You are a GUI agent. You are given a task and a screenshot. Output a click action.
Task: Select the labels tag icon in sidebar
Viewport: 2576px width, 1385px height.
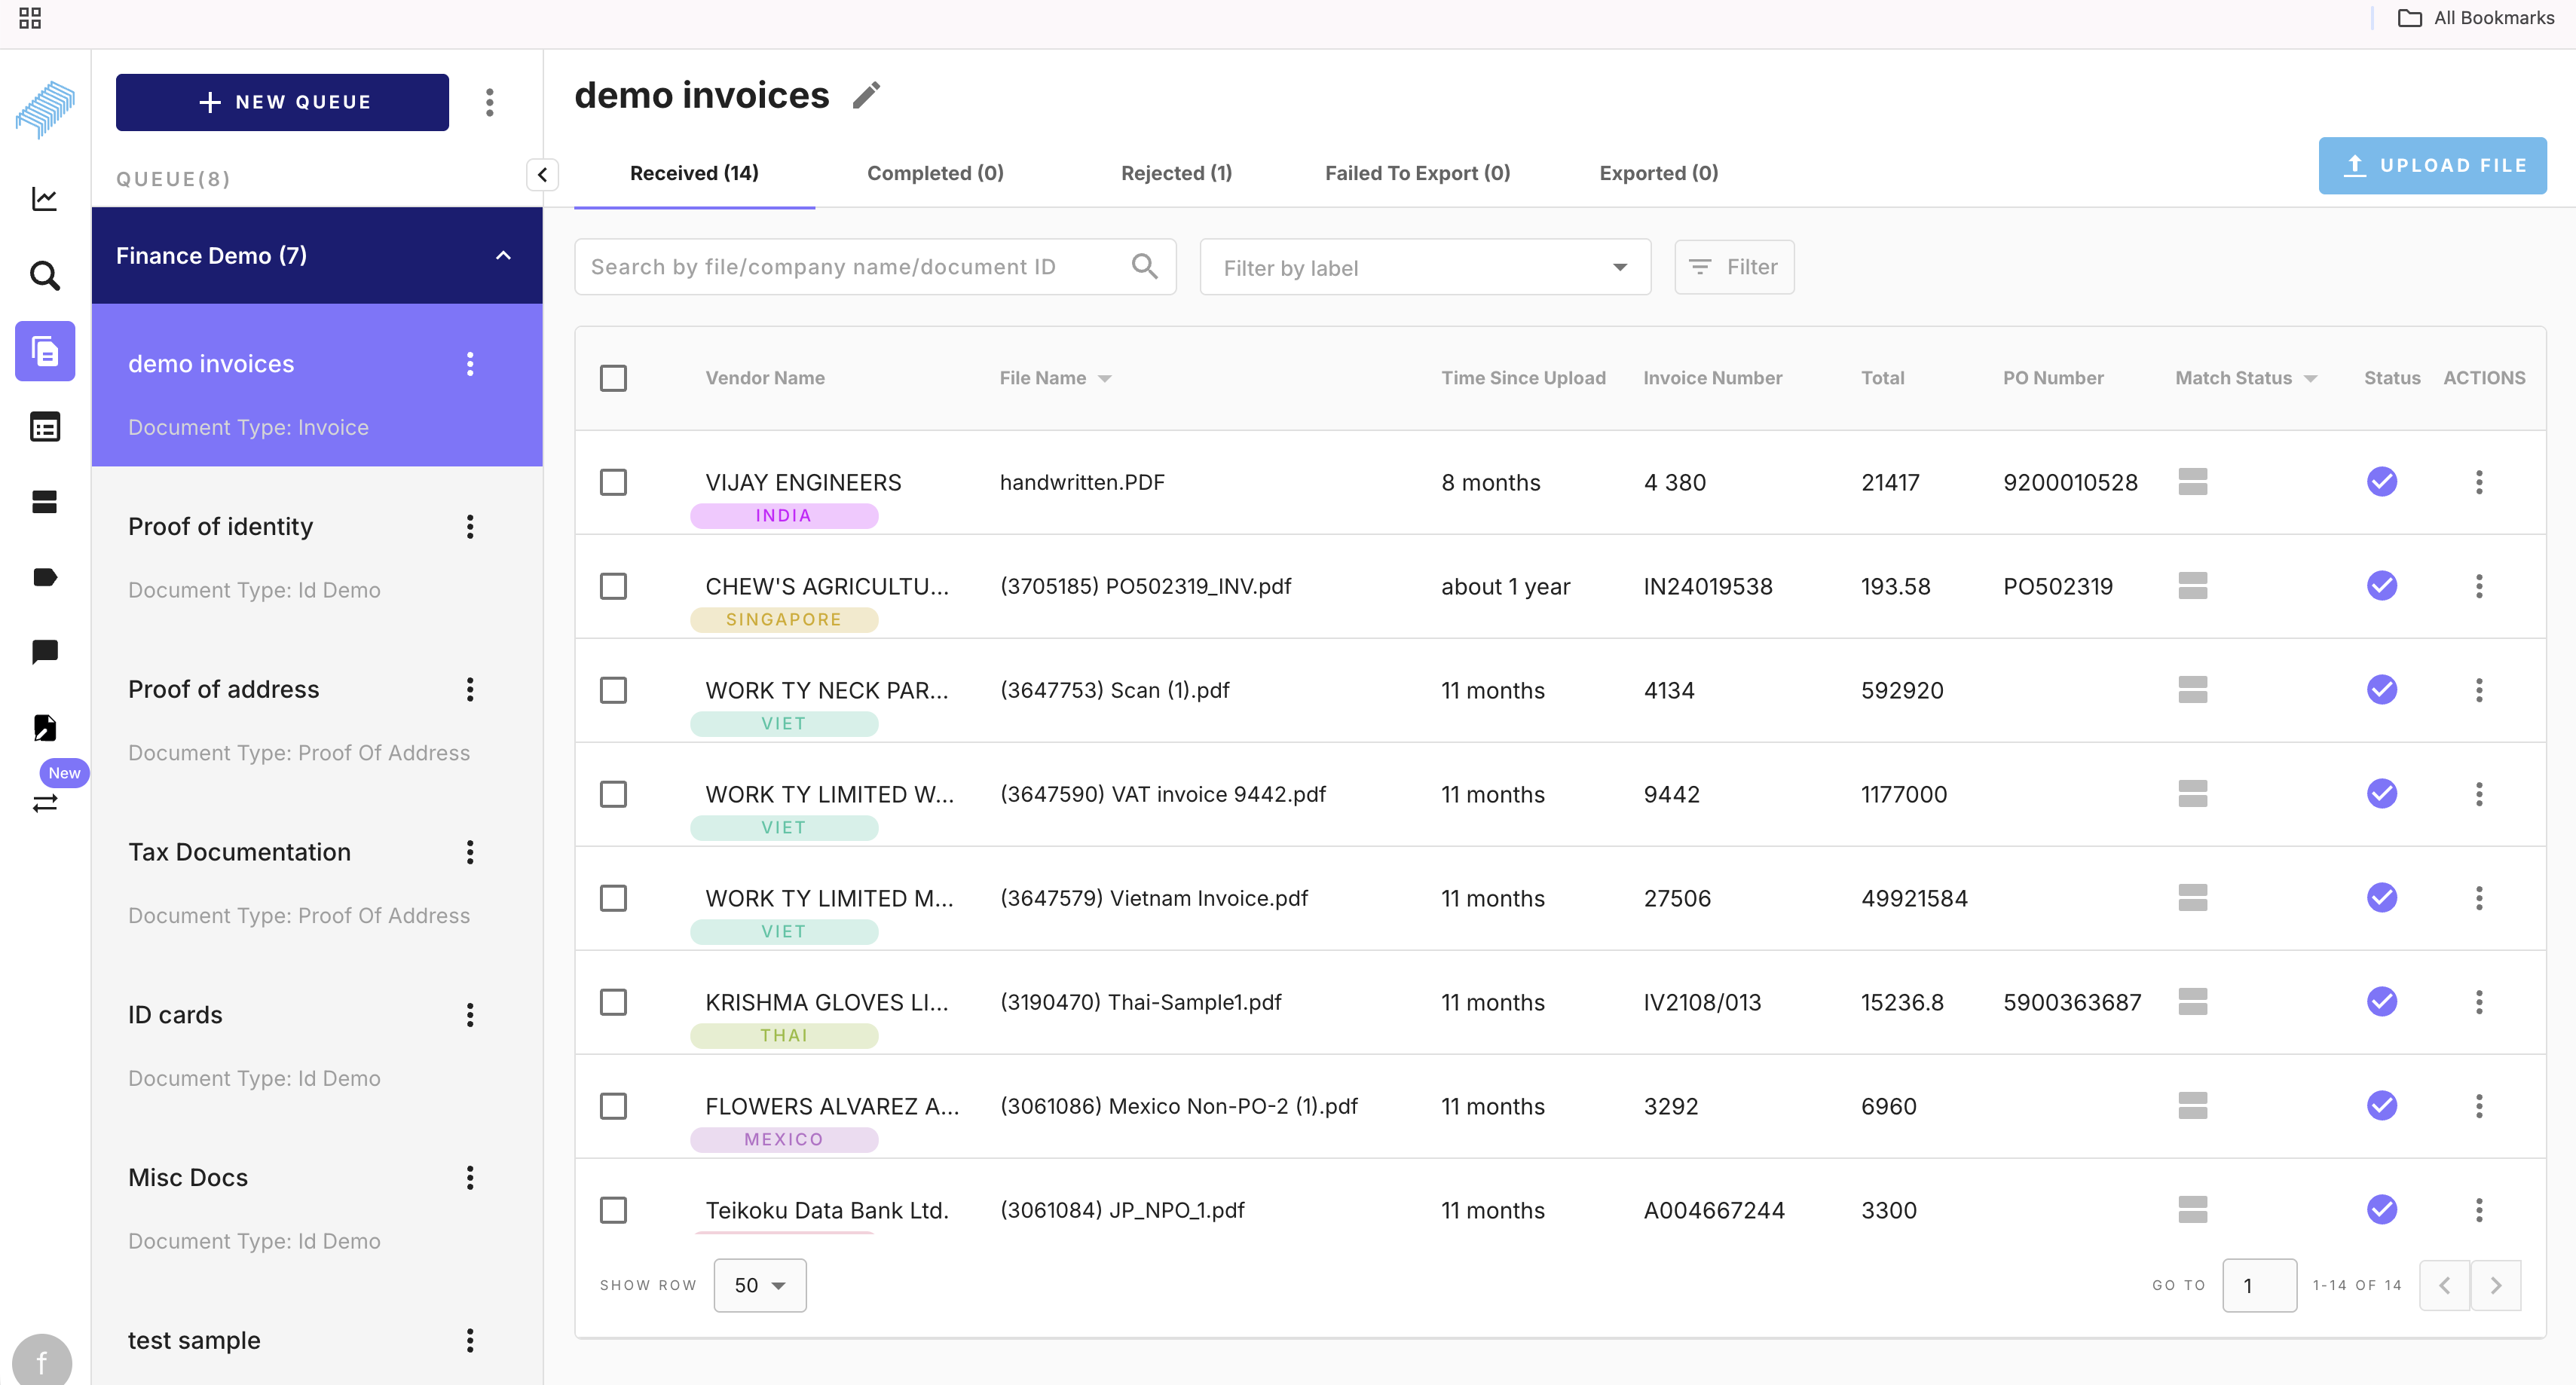pyautogui.click(x=45, y=577)
